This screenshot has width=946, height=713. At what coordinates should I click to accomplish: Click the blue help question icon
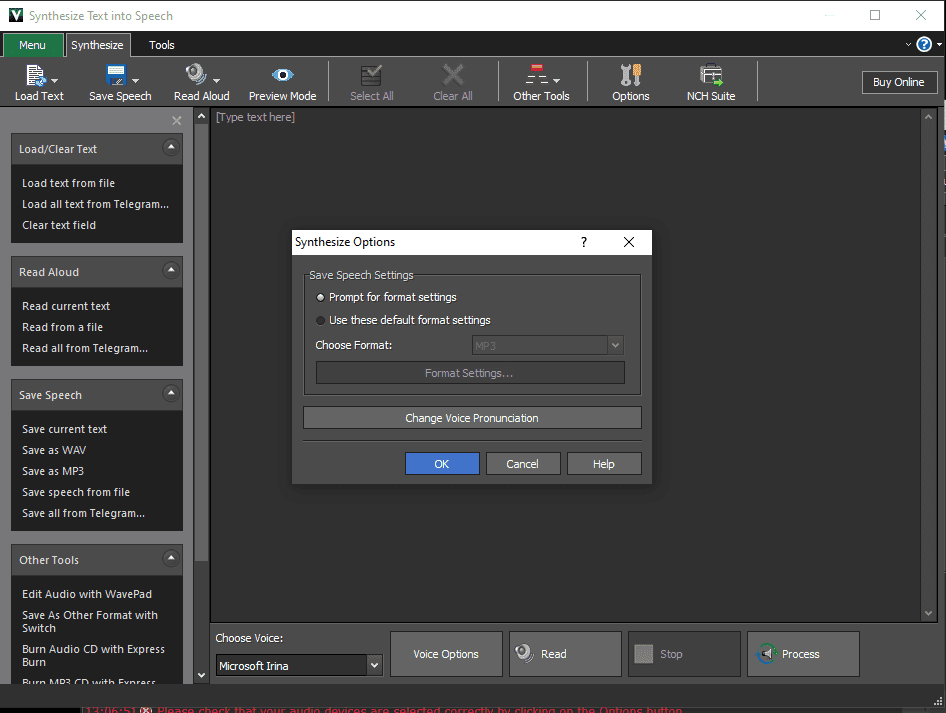tap(924, 45)
